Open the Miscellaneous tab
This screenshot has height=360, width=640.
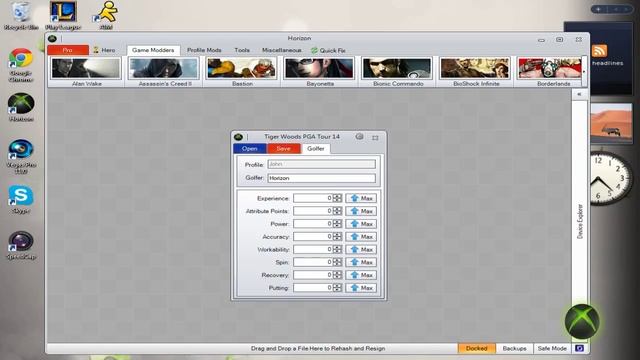(281, 50)
